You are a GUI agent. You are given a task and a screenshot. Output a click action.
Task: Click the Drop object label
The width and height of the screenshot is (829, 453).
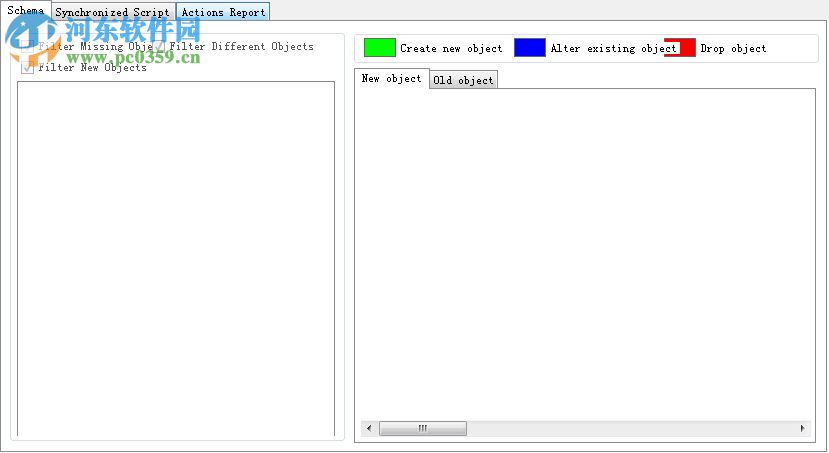point(733,49)
